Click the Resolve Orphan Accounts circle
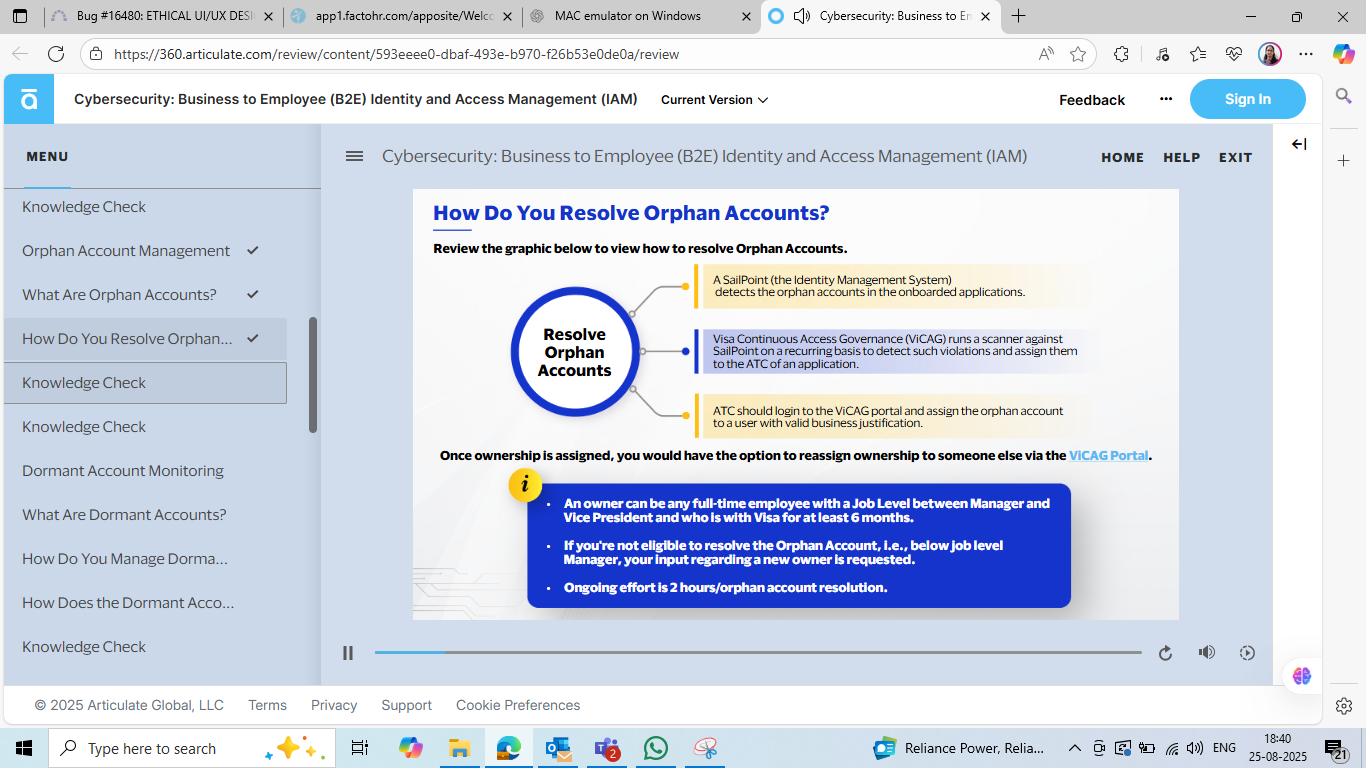Screen dimensions: 1366x768 (x=574, y=352)
